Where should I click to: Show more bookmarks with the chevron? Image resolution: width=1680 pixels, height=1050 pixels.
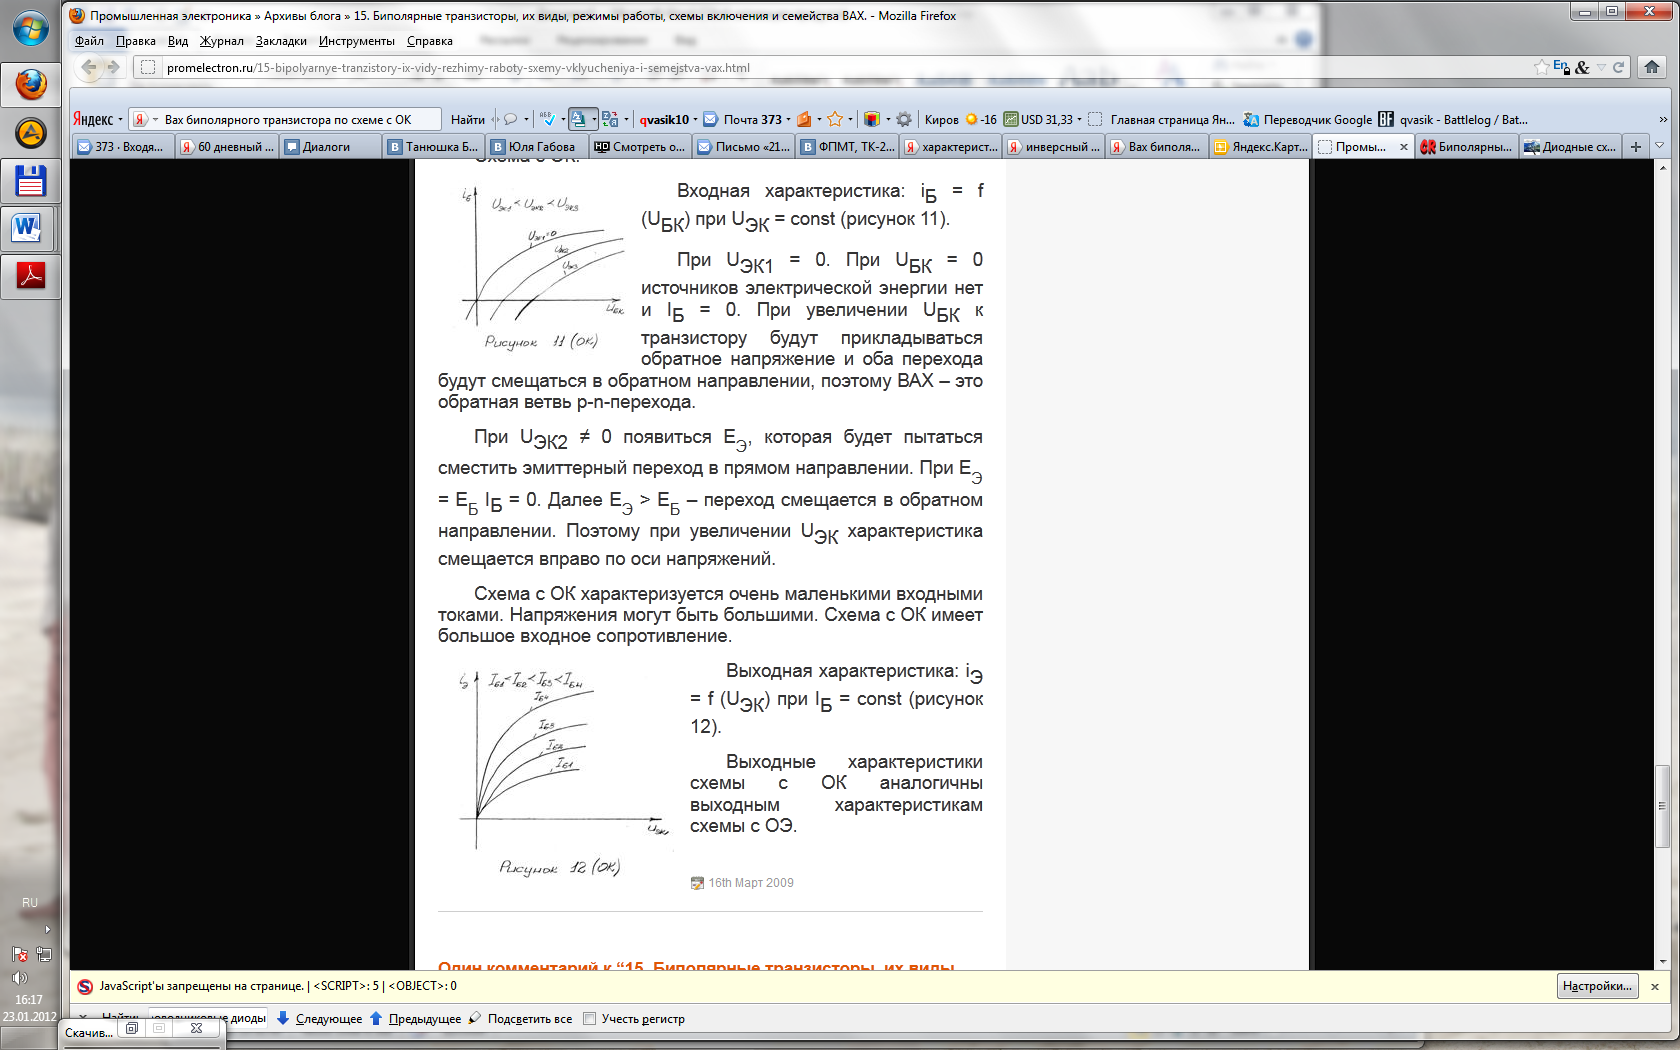coord(1663,119)
